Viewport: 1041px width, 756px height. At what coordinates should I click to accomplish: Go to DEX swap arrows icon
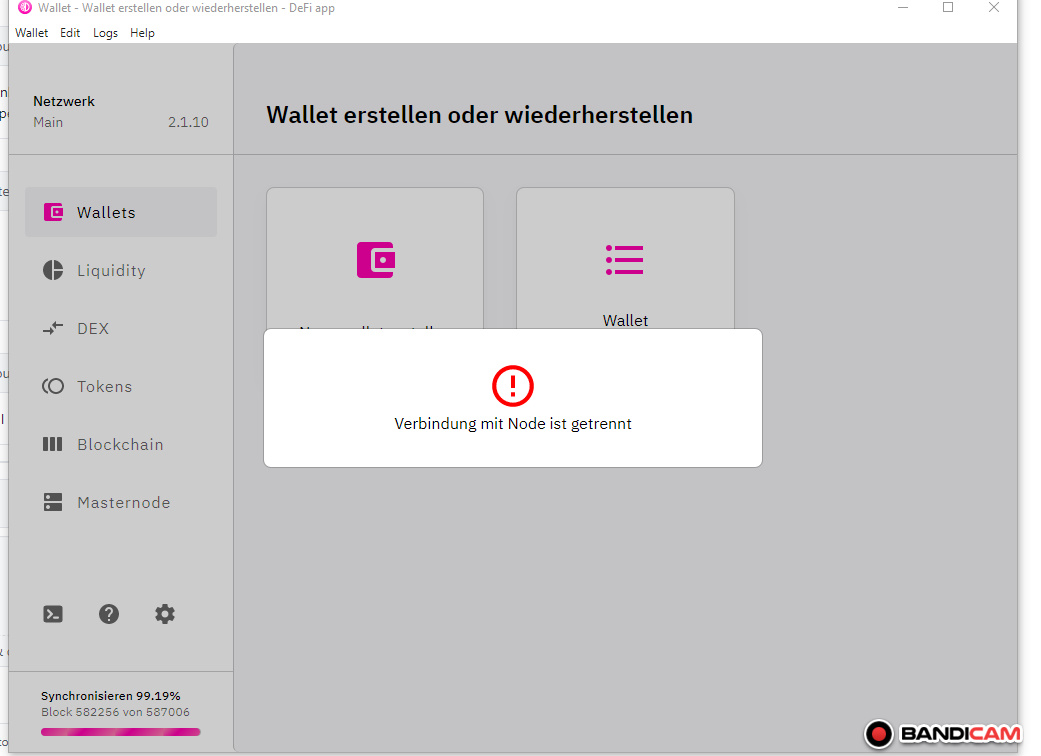point(53,328)
